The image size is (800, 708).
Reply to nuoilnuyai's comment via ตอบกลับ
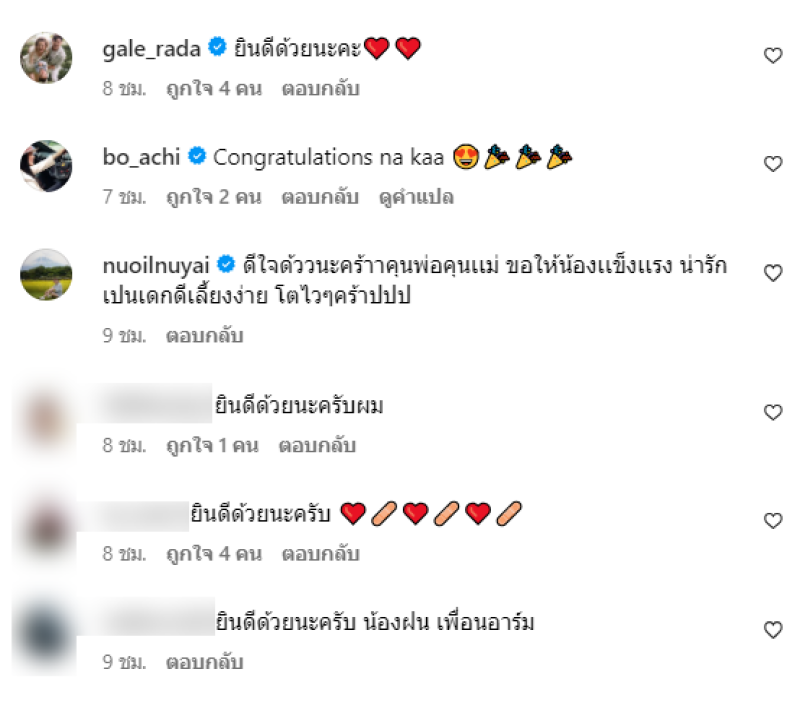(205, 336)
